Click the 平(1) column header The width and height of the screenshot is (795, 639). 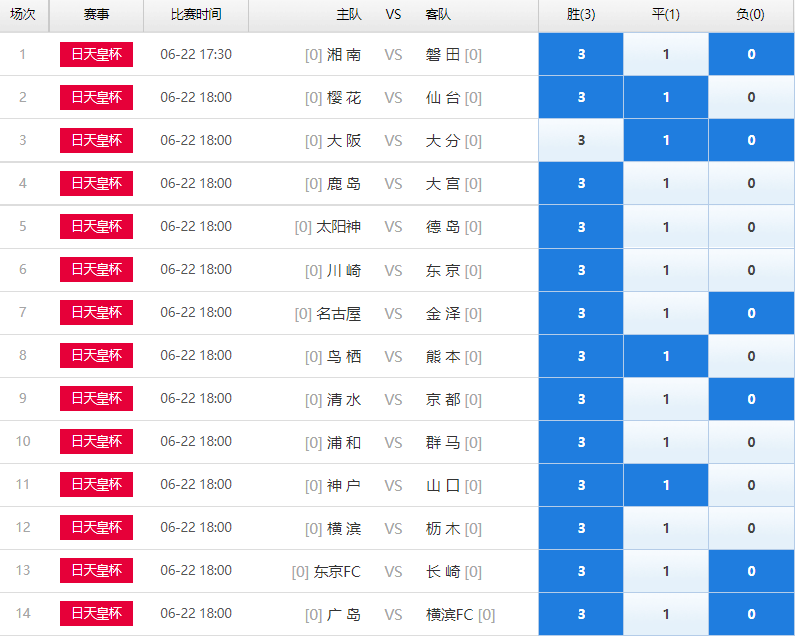pos(666,14)
